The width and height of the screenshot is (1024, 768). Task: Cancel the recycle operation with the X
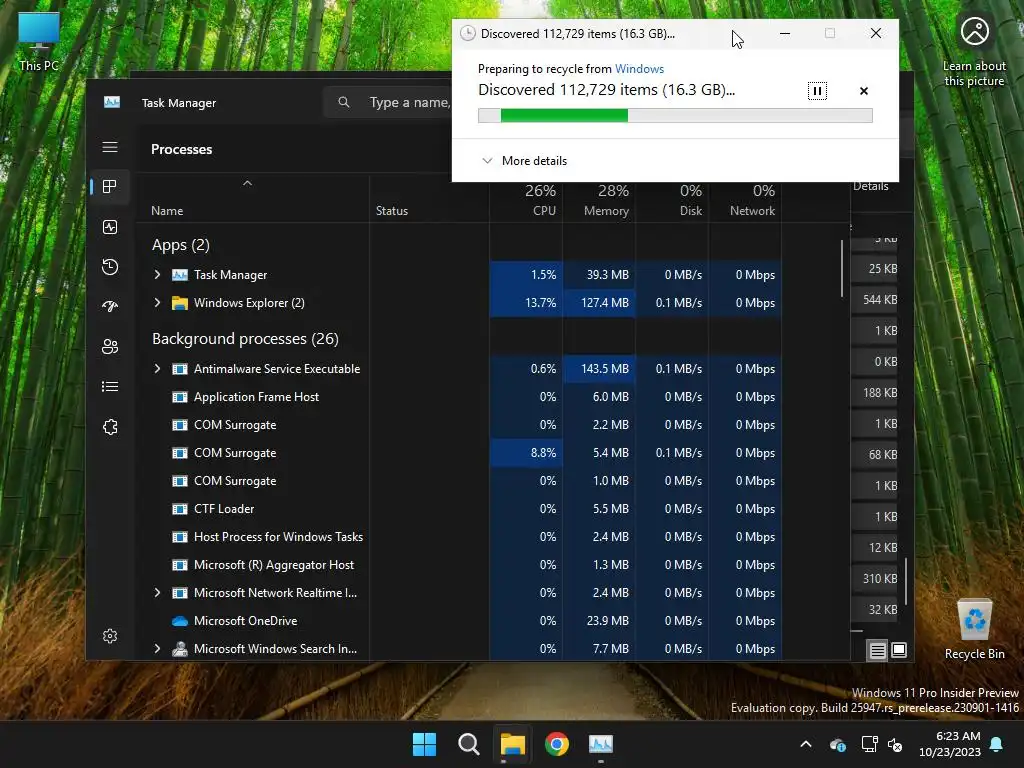[x=863, y=91]
